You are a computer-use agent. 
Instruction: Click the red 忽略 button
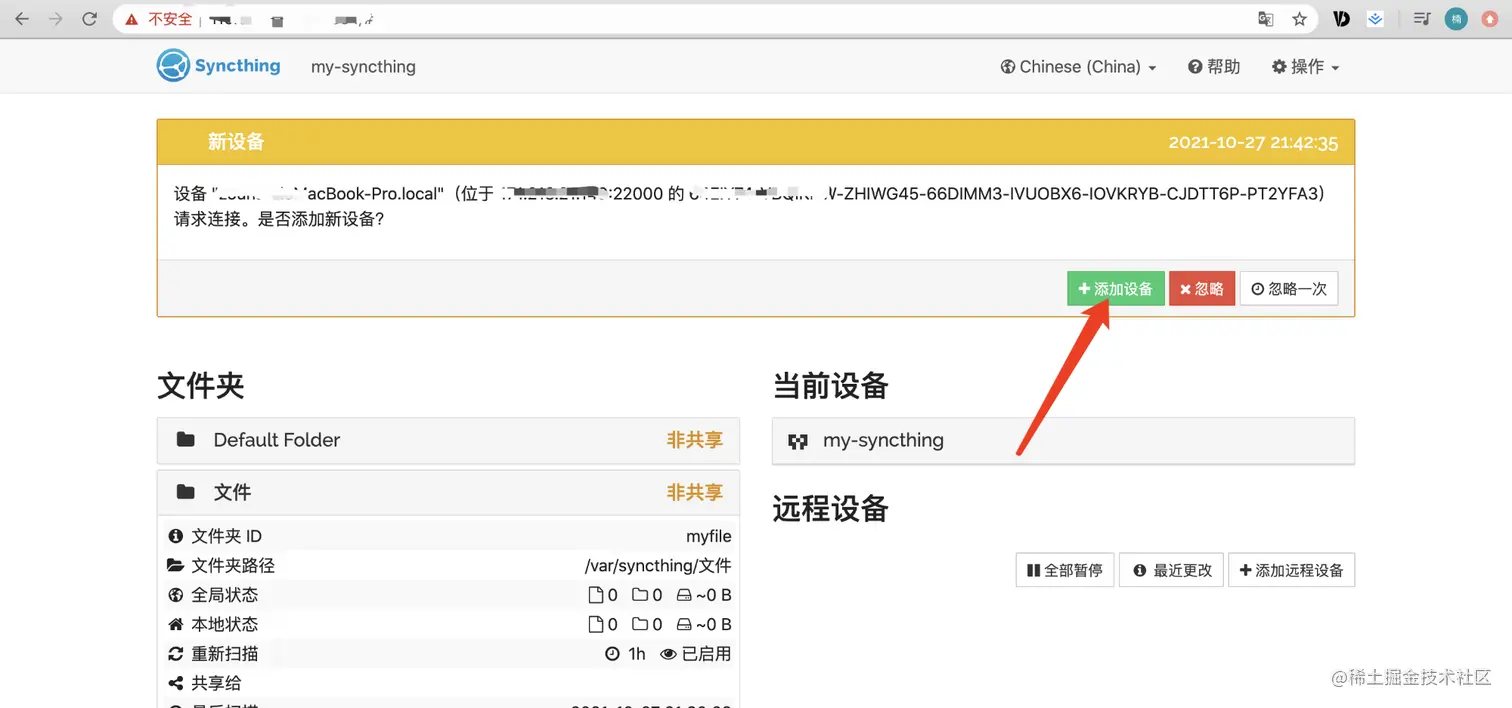[1202, 289]
